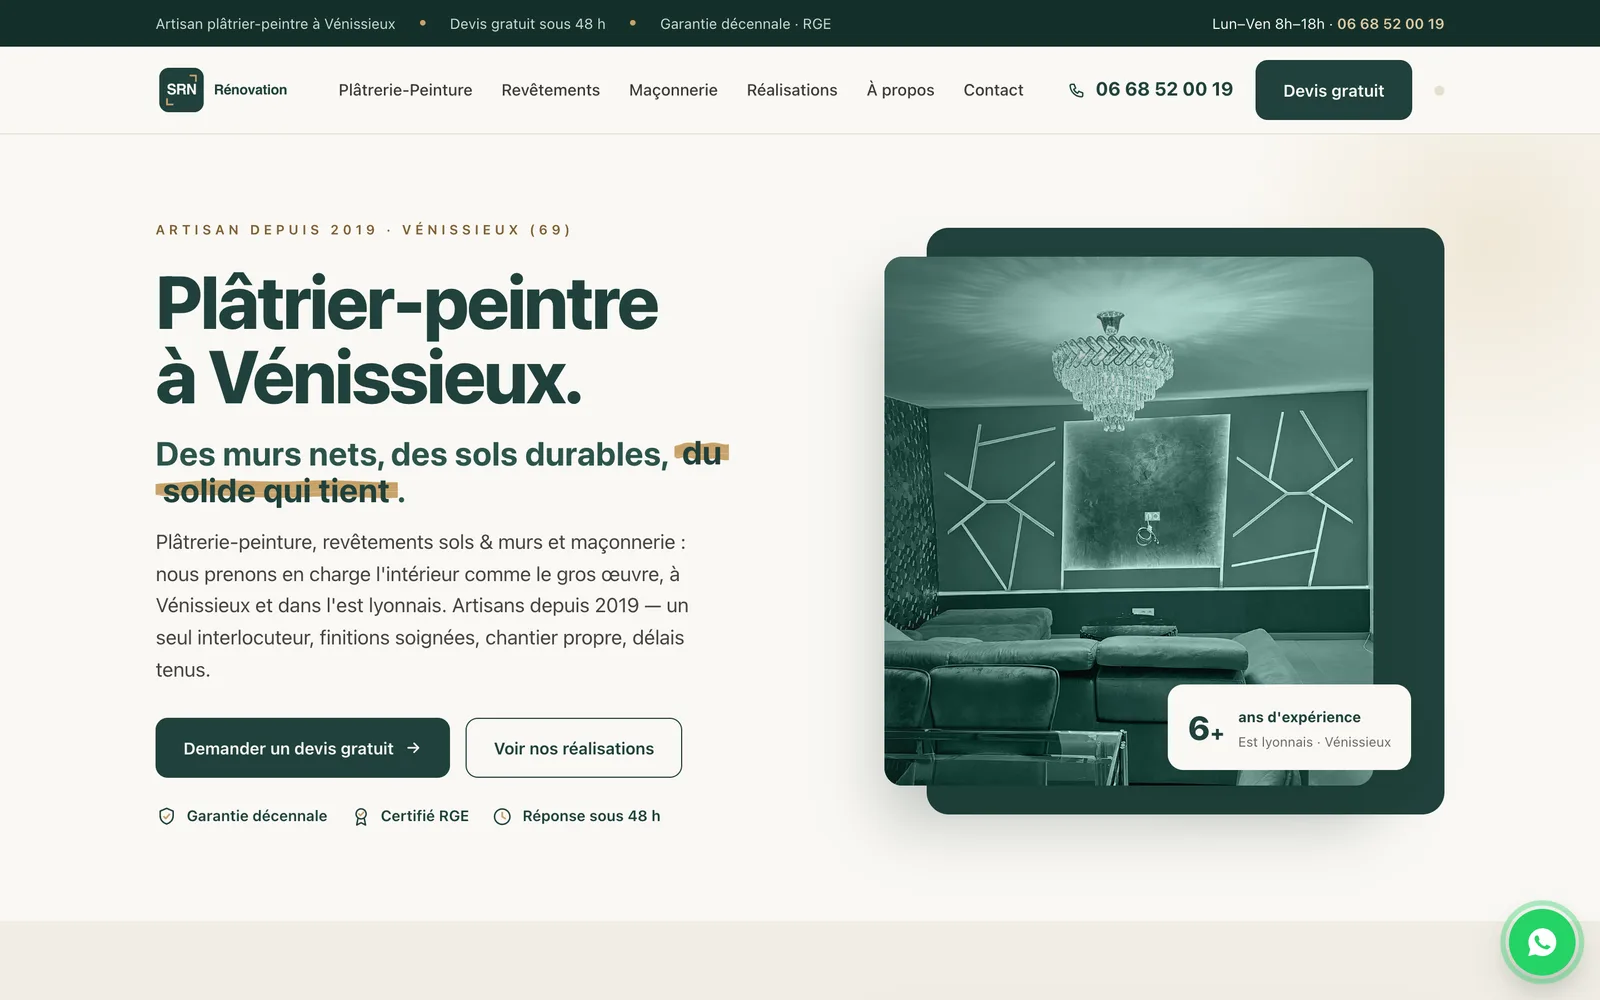Click the Certifié RGE label
1600x1000 pixels.
(424, 816)
